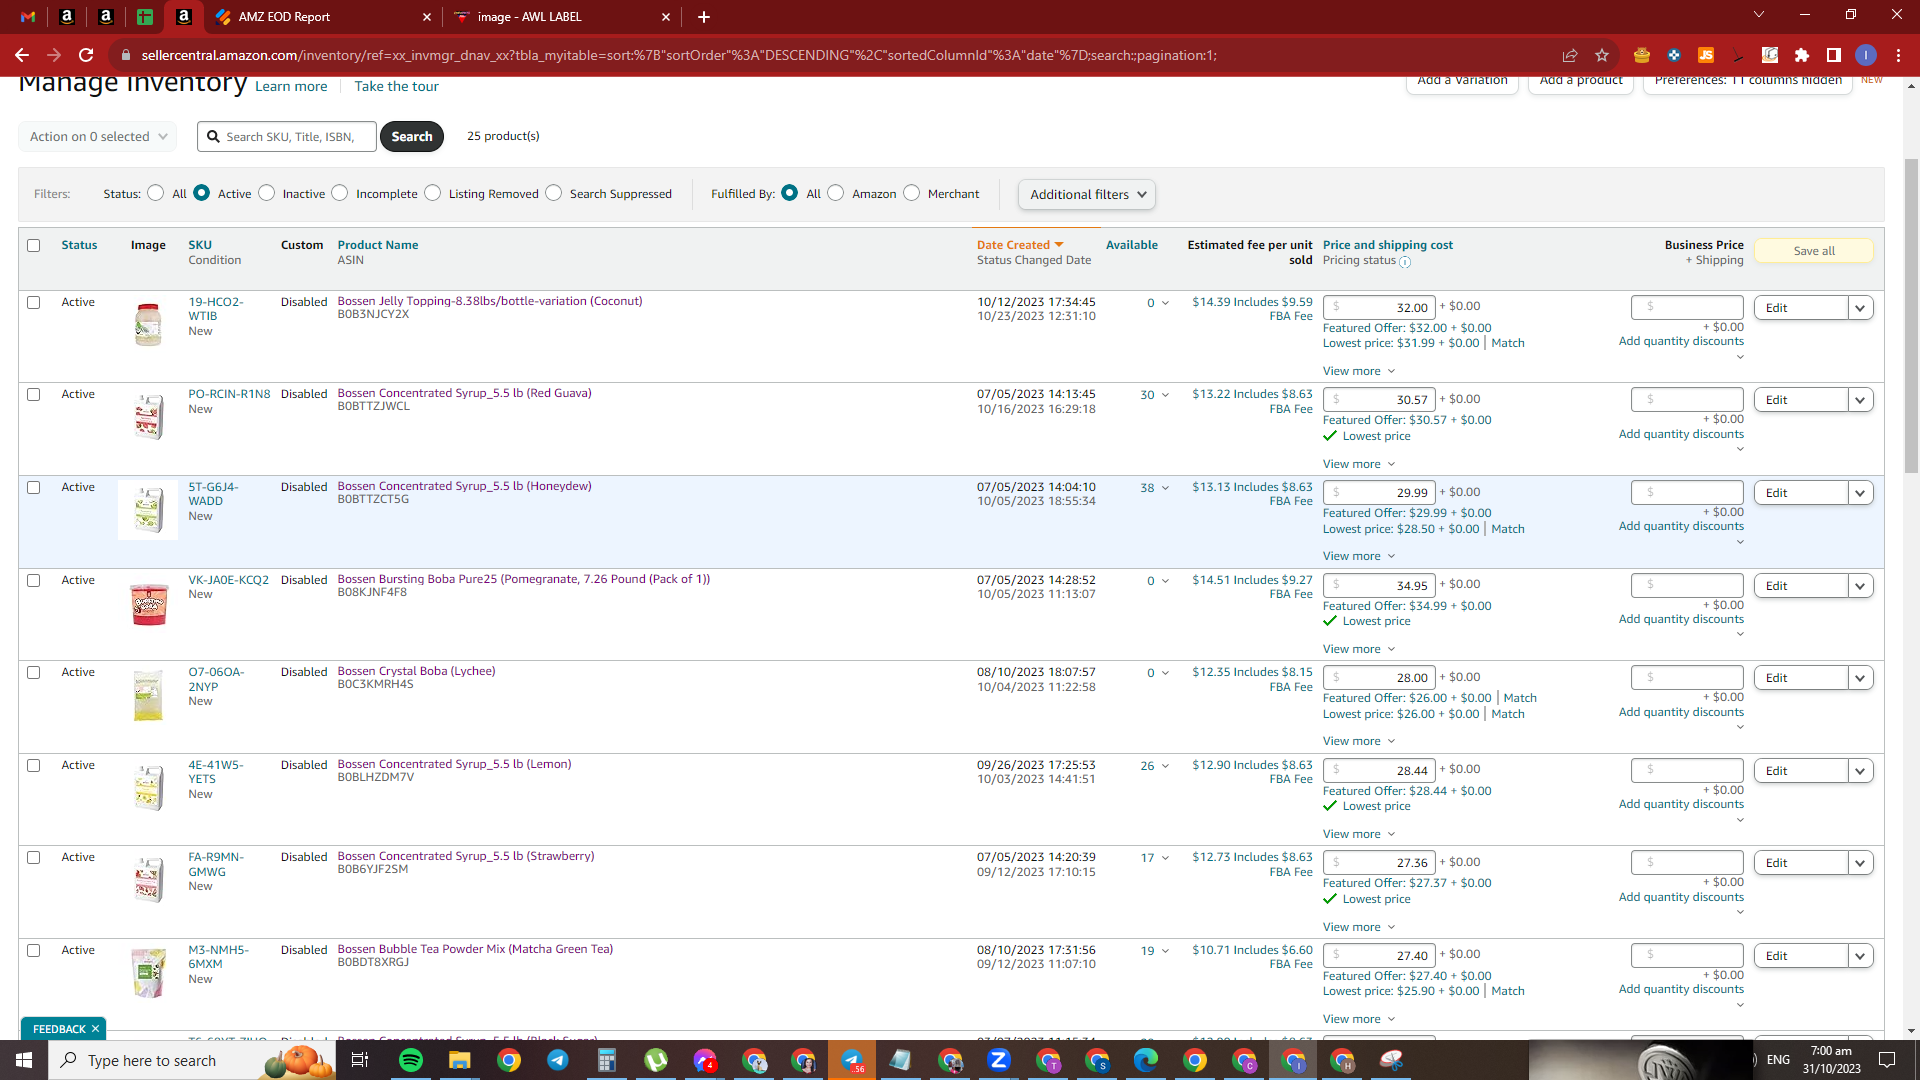1920x1080 pixels.
Task: Close the AMZ EOD Report tab
Action: point(427,17)
